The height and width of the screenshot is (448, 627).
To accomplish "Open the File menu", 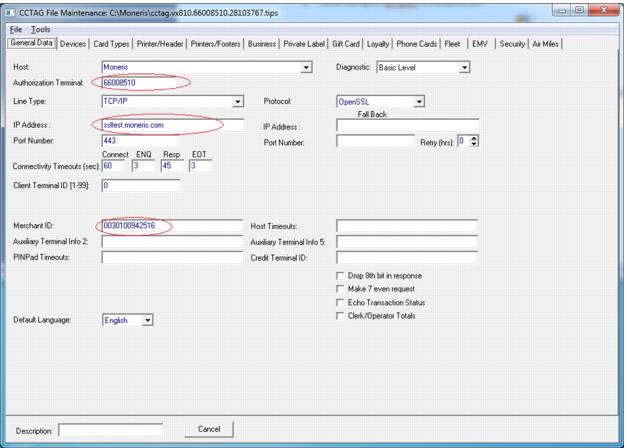I will pos(14,29).
